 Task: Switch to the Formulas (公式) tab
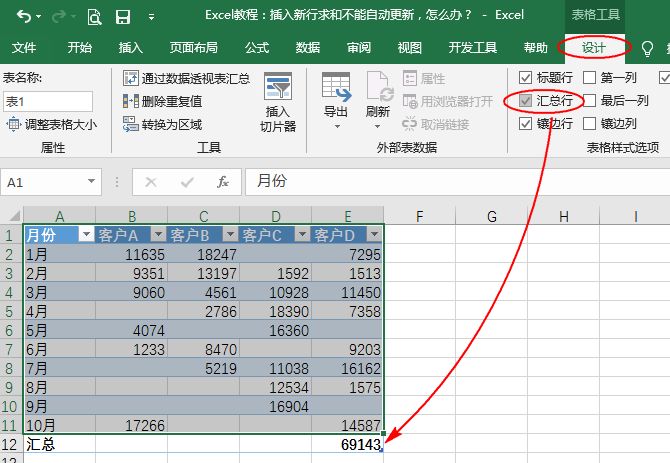point(257,47)
